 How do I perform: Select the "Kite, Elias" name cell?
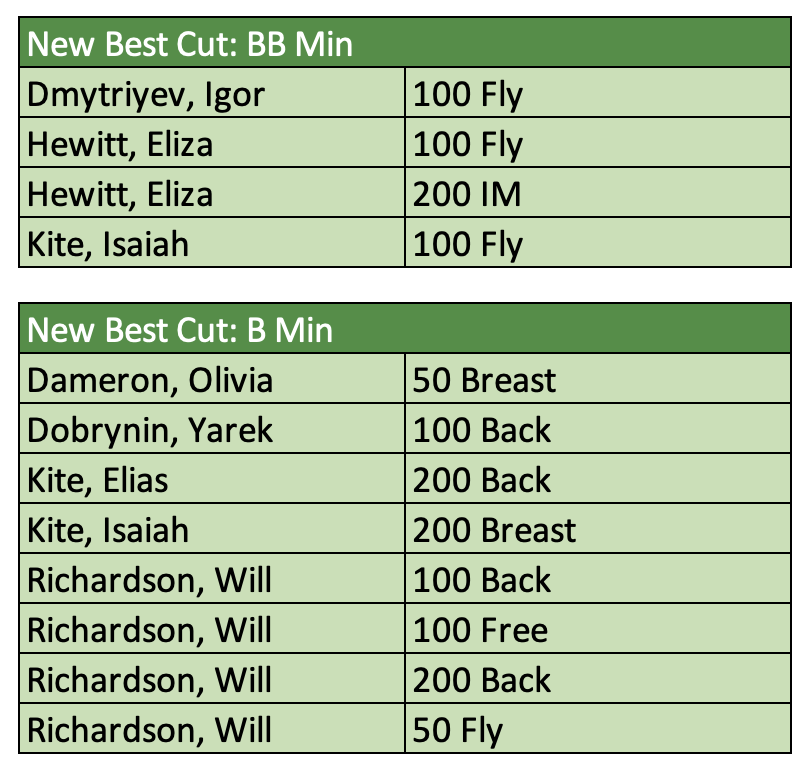(x=98, y=480)
